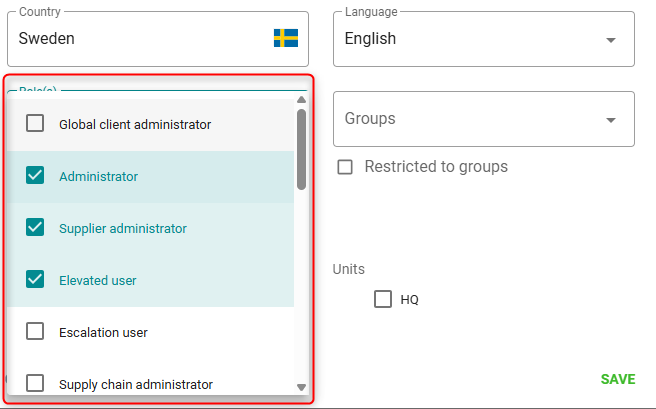Viewport: 656px width, 409px height.
Task: Uncheck the Administrator role checkbox
Action: click(35, 176)
